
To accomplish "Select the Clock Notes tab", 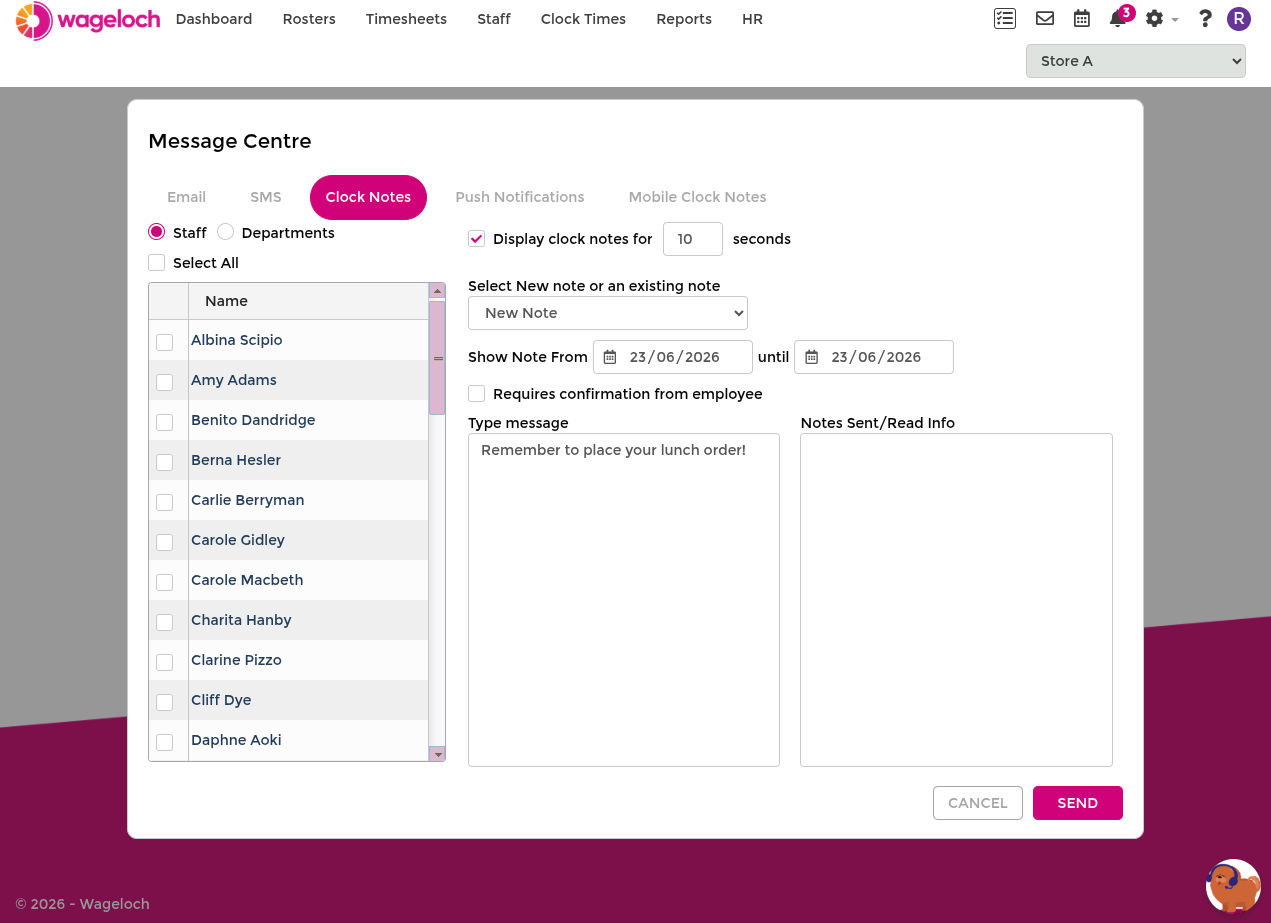I will point(368,197).
